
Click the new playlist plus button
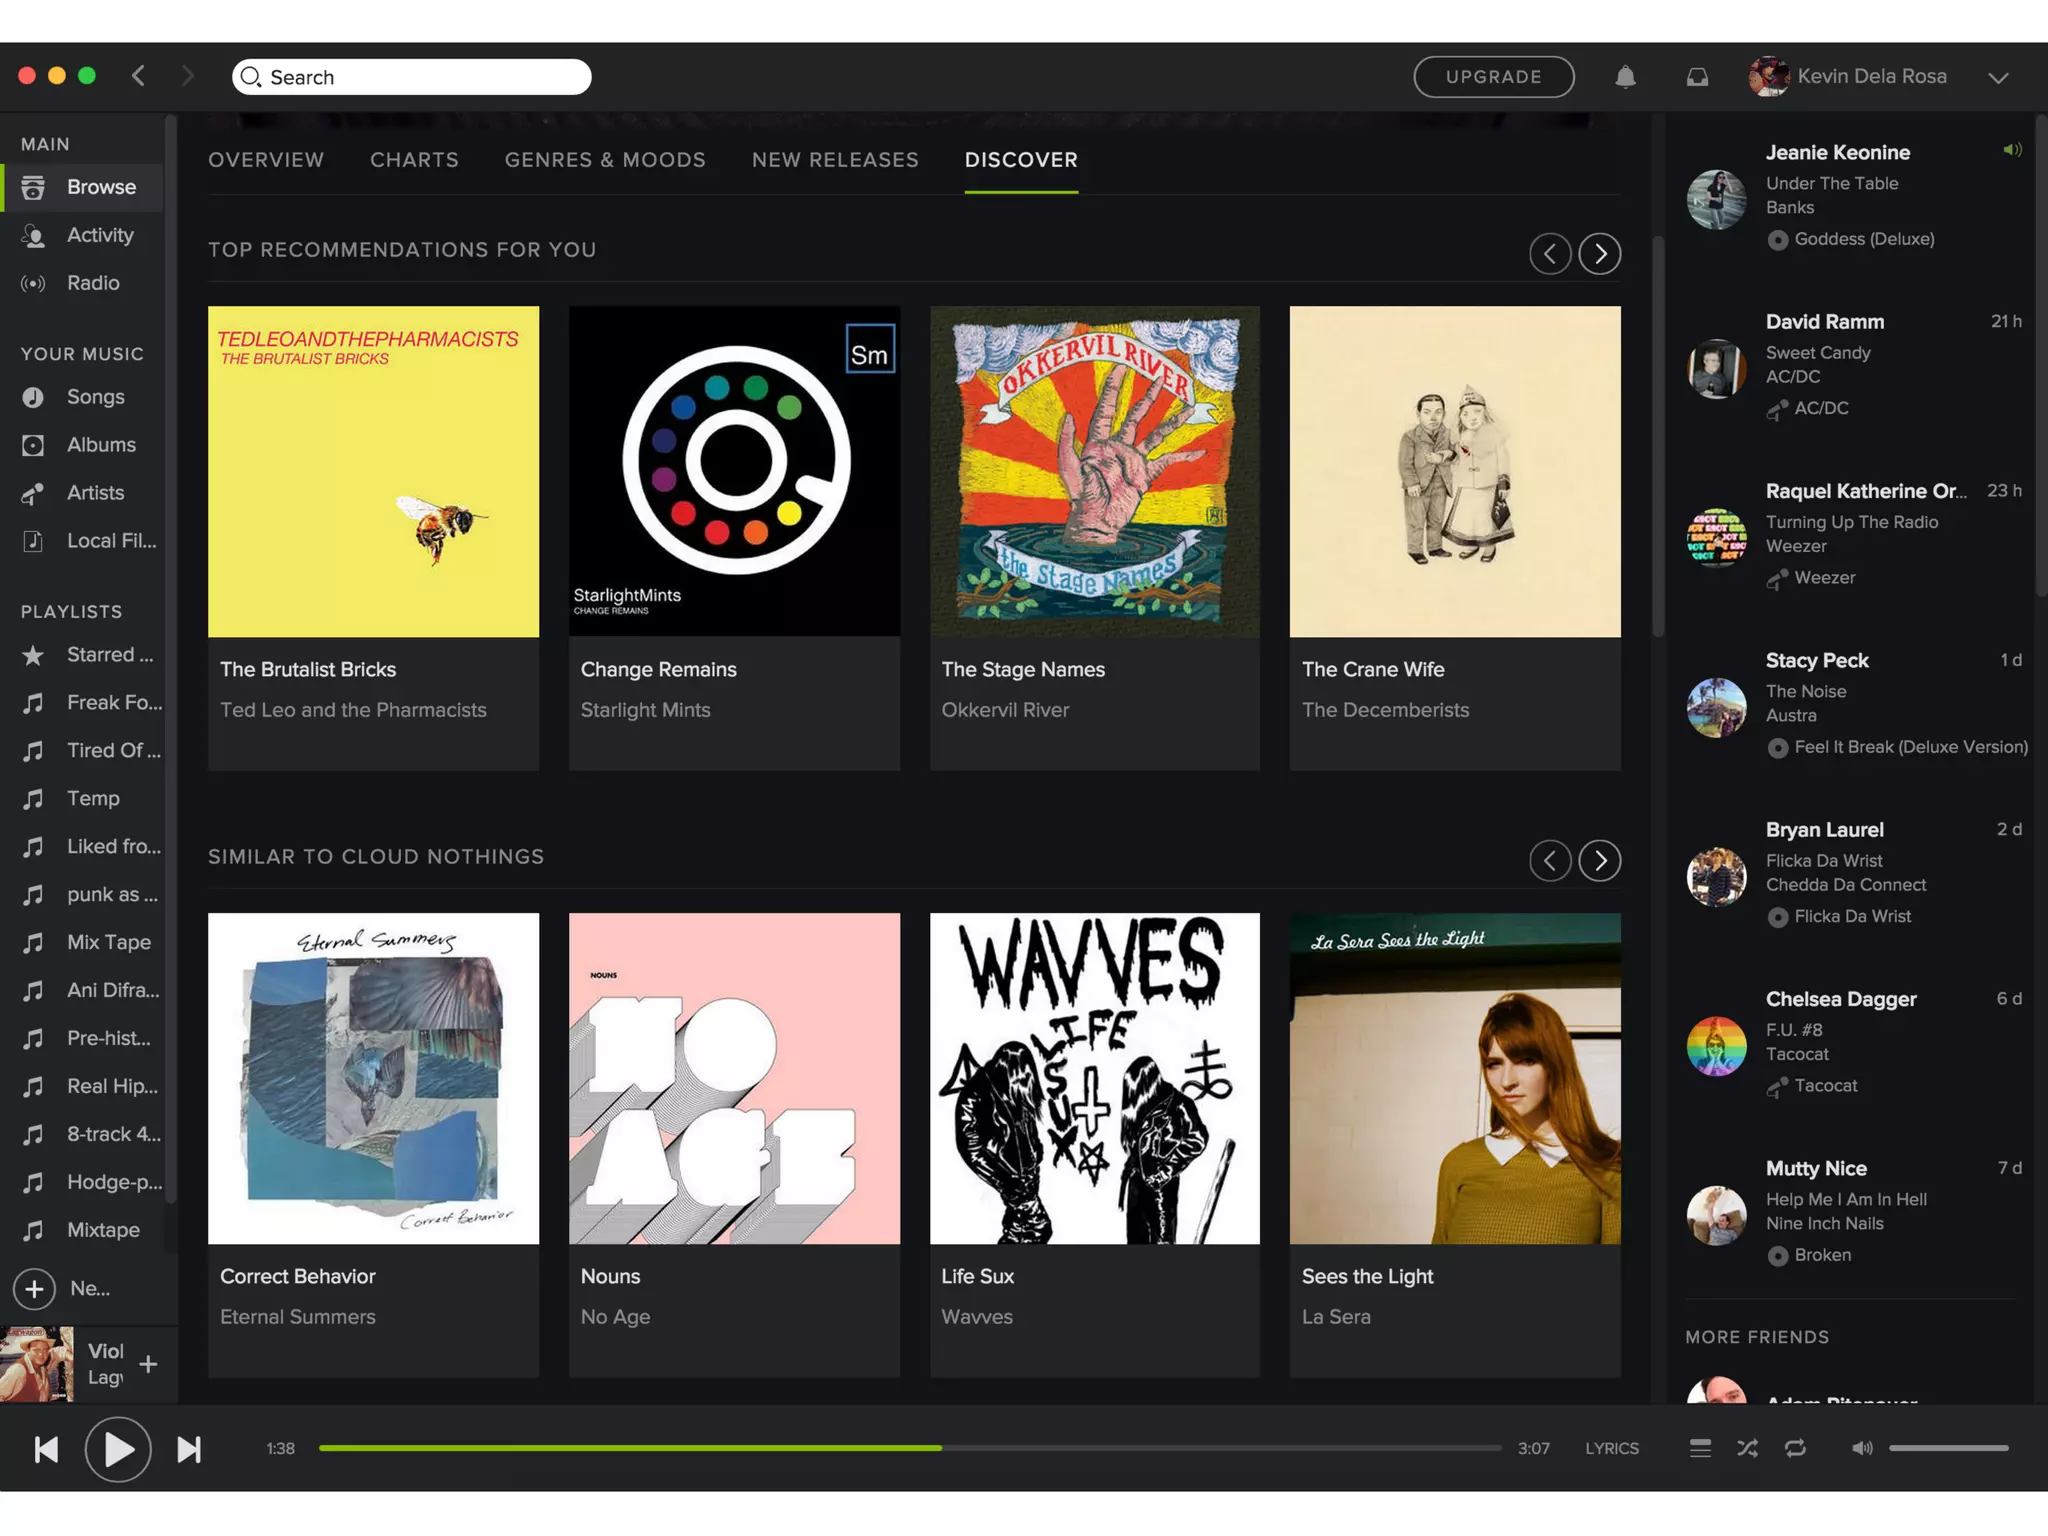click(x=34, y=1288)
